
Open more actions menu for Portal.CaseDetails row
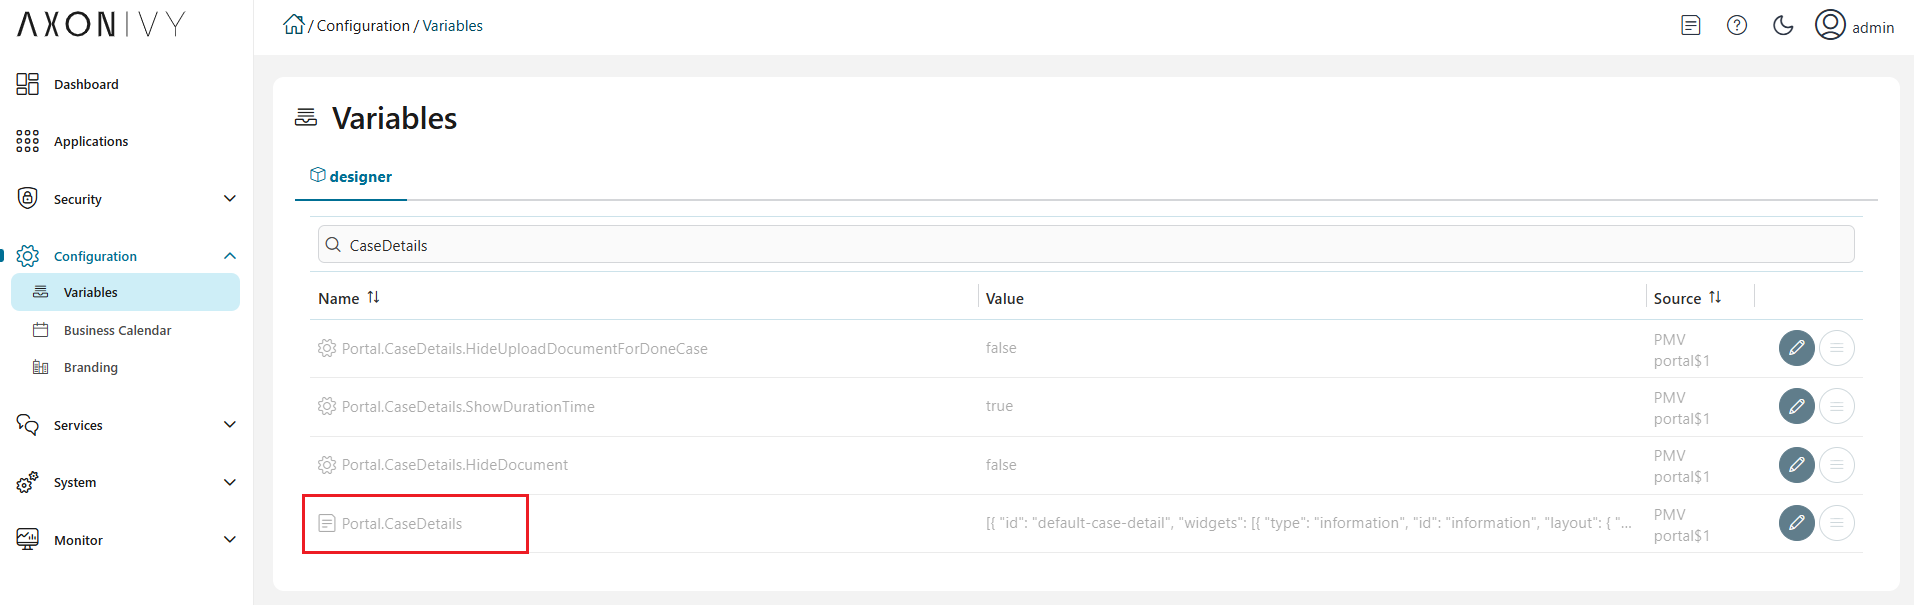point(1837,523)
